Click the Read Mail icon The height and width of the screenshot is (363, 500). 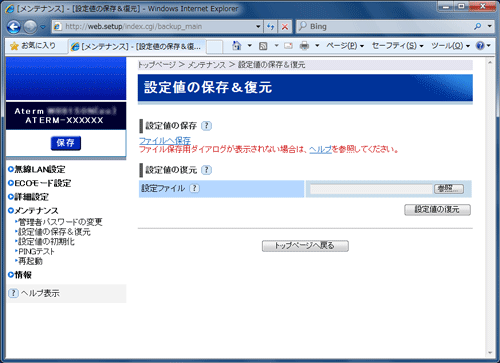click(288, 46)
